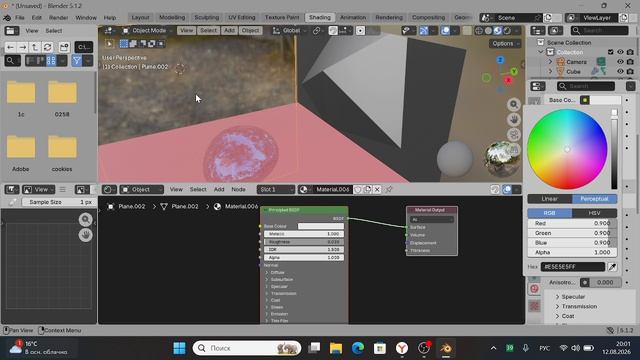Viewport: 640px width, 360px height.
Task: Click the Blender logo menu icon
Action: pos(7,18)
